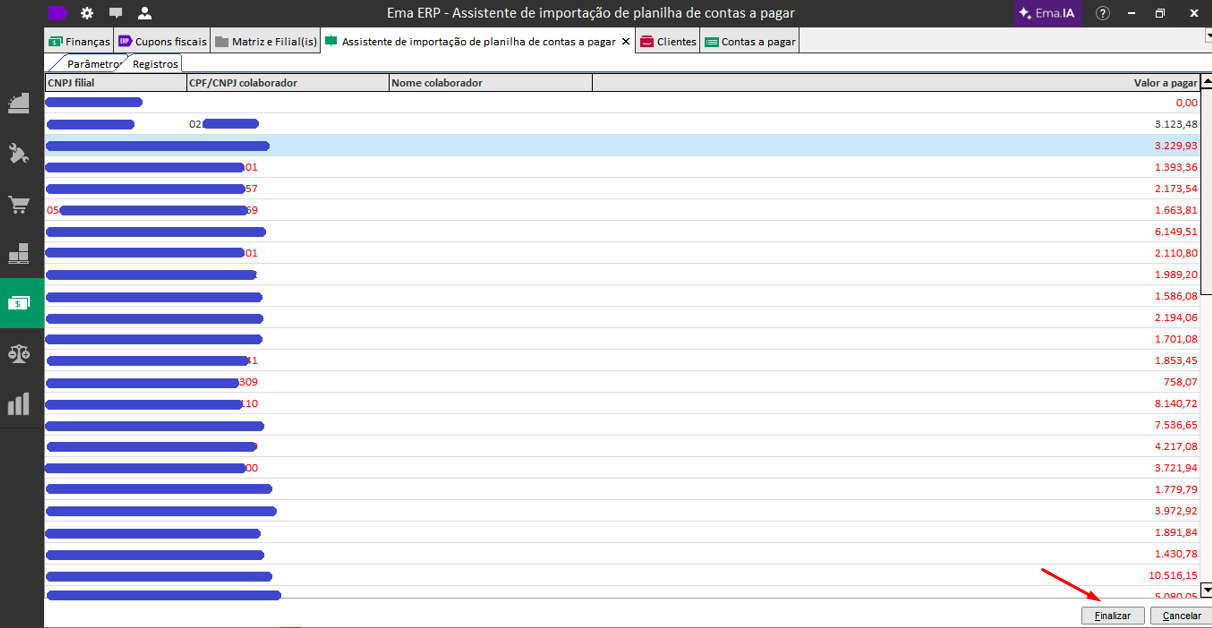Open the settings gear in title bar

click(87, 13)
